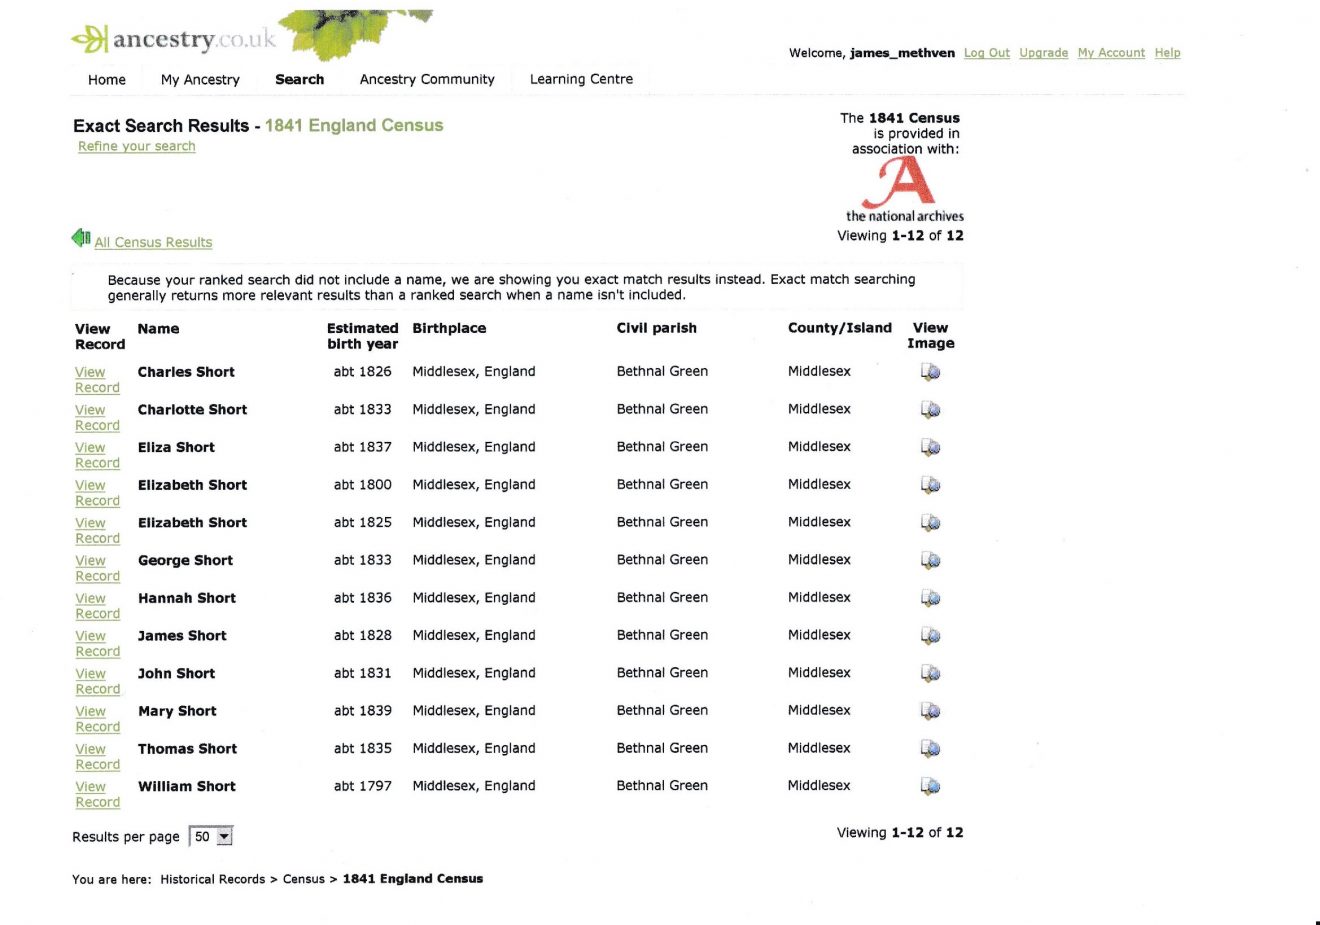Click the green back arrow beside All Census Results
Viewport: 1320px width, 925px height.
[81, 238]
